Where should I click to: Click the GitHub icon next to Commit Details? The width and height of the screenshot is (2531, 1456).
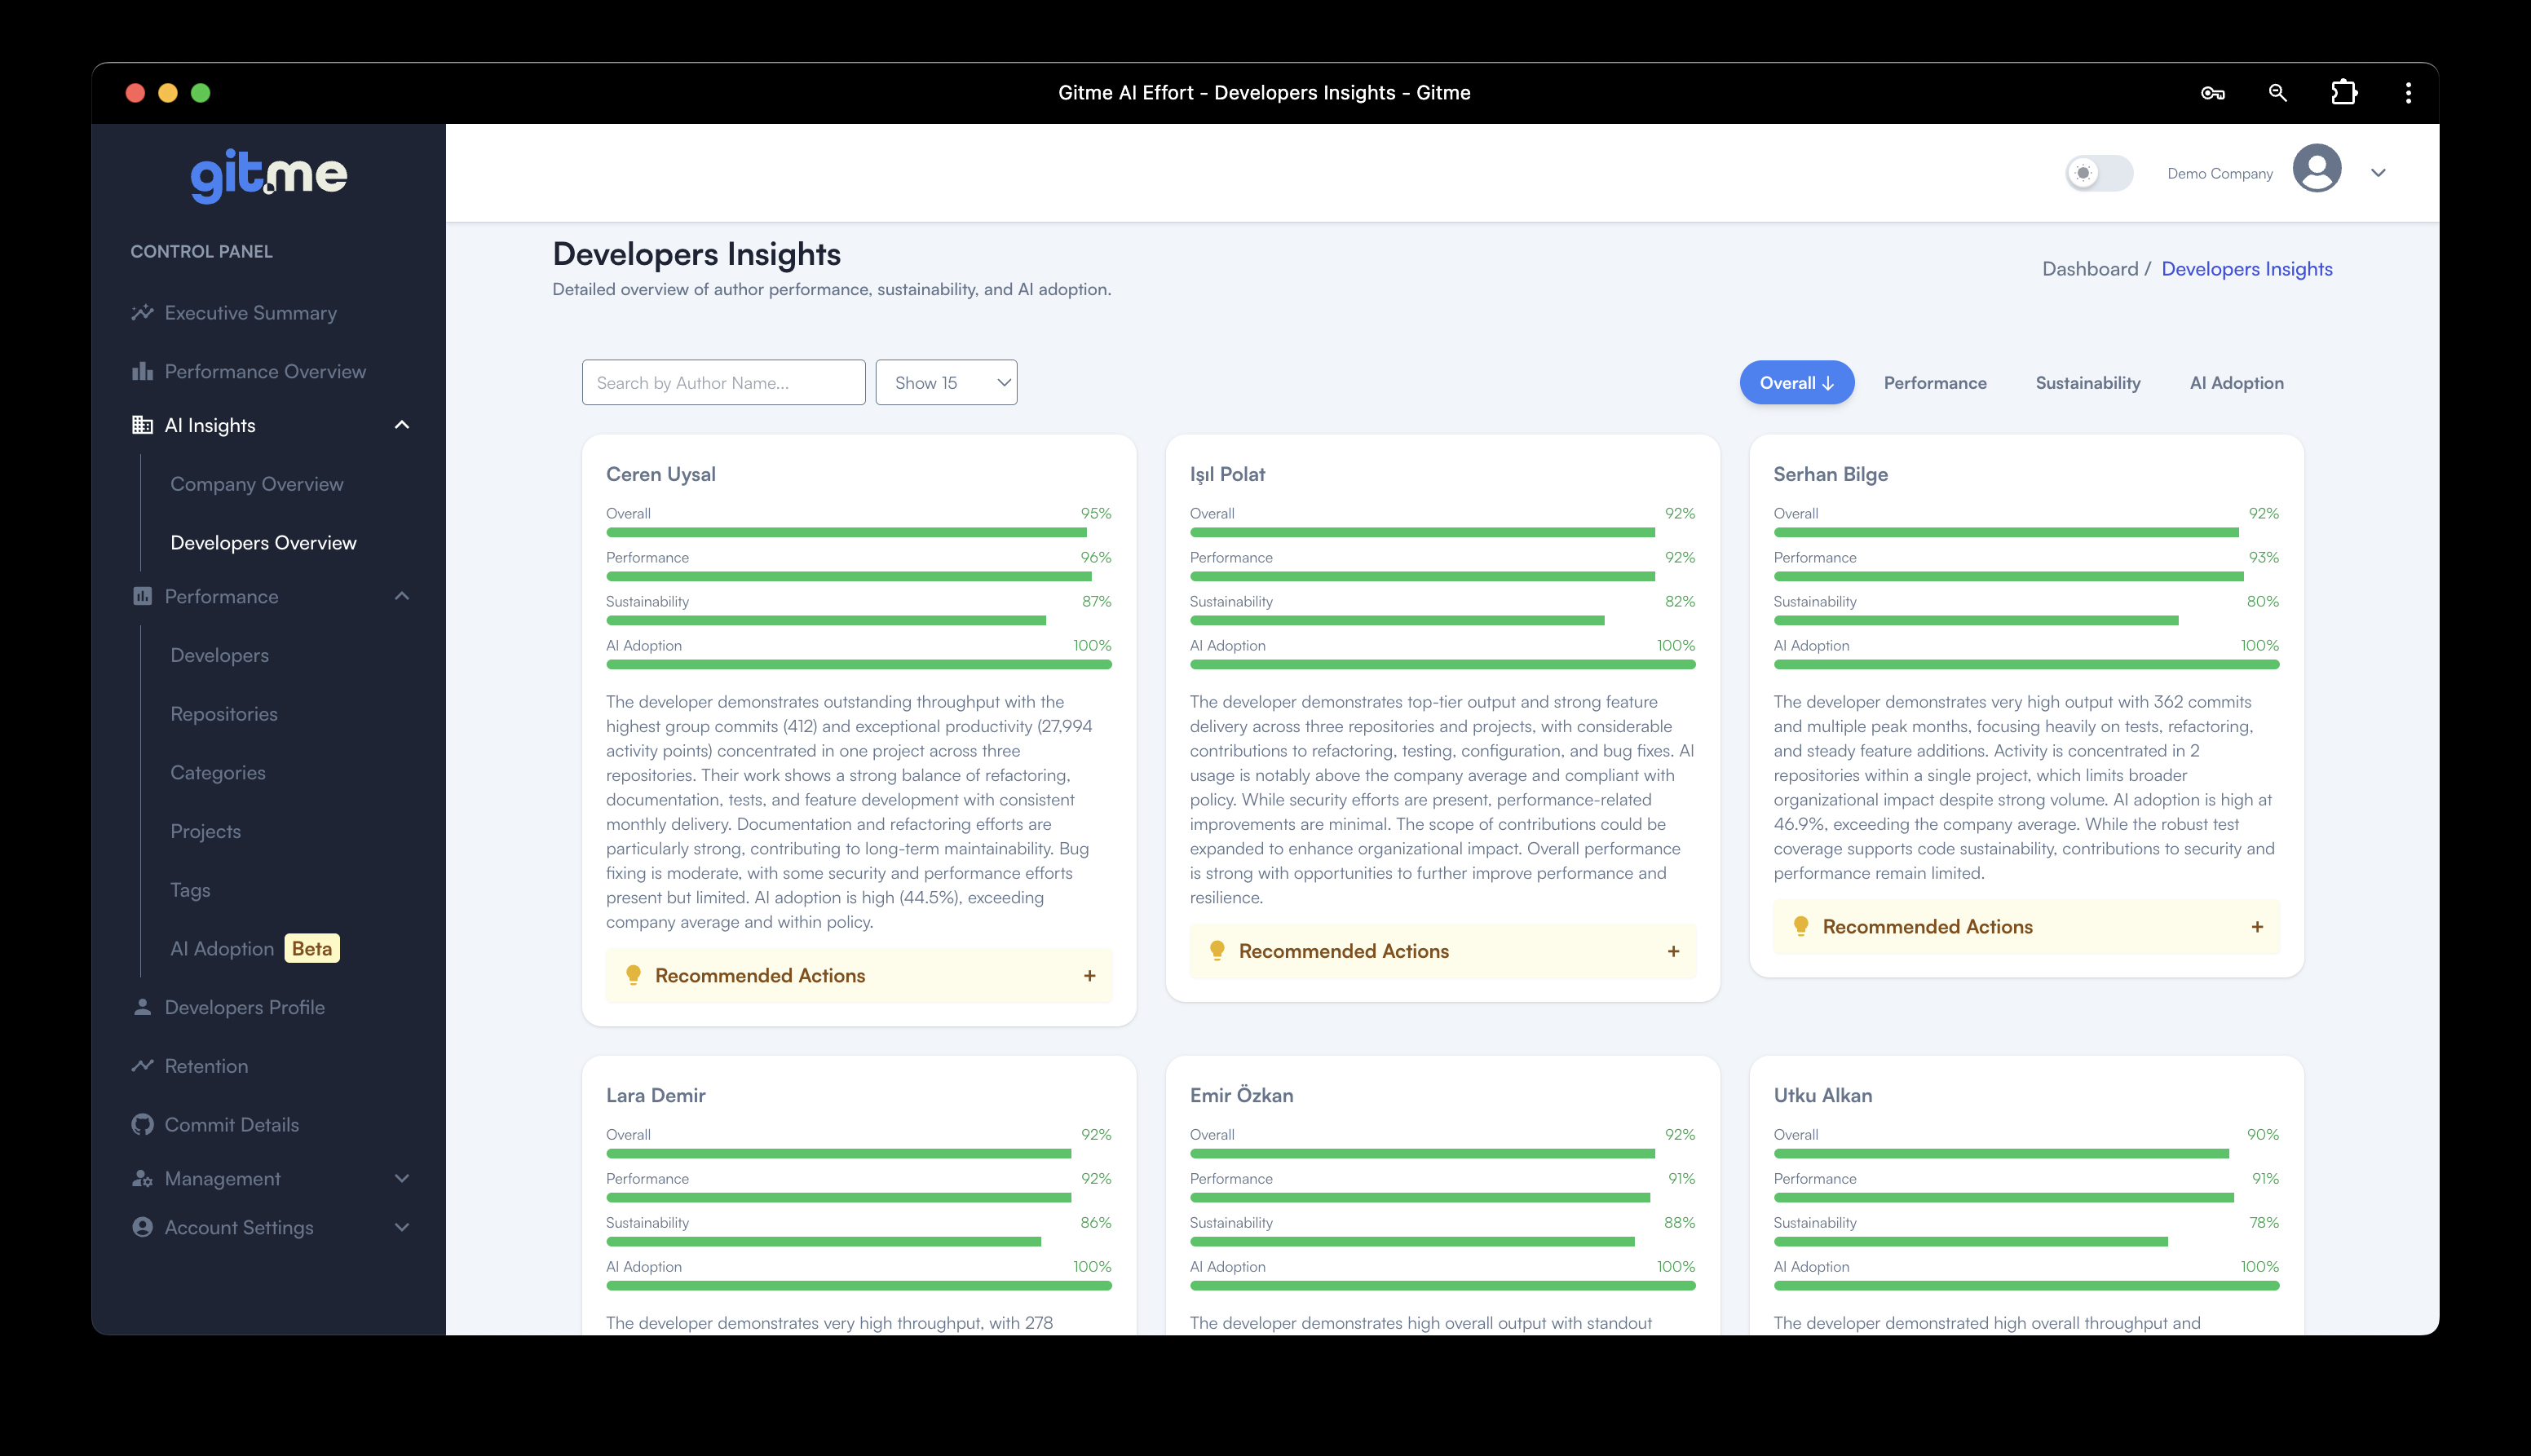click(x=142, y=1124)
